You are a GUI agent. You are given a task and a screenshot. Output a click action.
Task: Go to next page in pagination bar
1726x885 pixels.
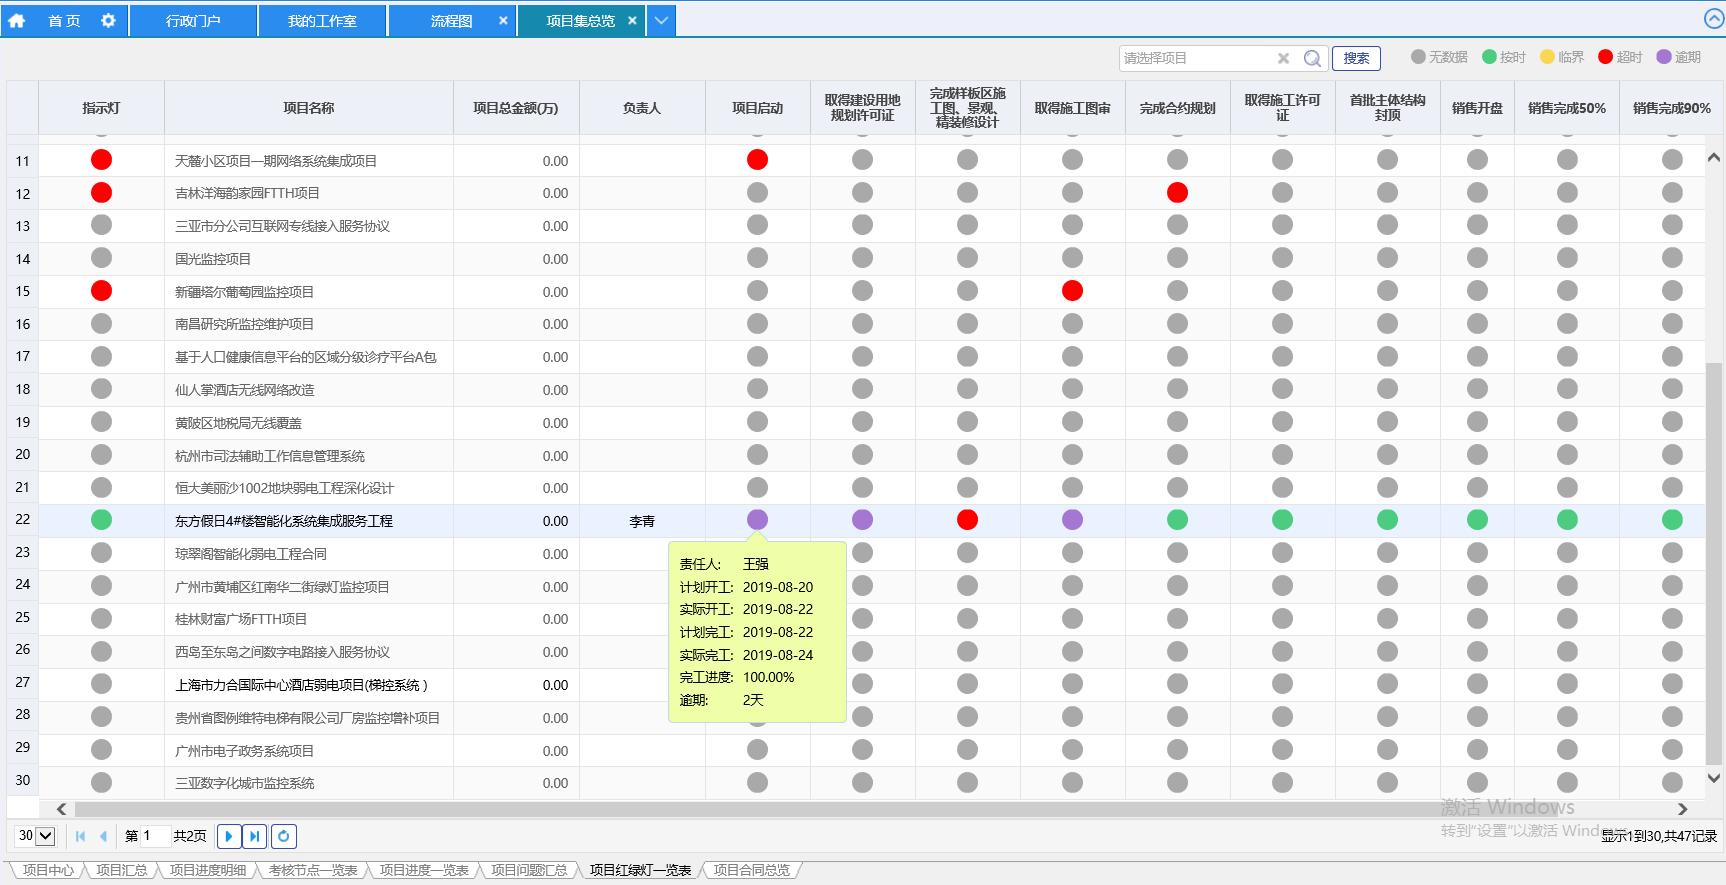228,836
